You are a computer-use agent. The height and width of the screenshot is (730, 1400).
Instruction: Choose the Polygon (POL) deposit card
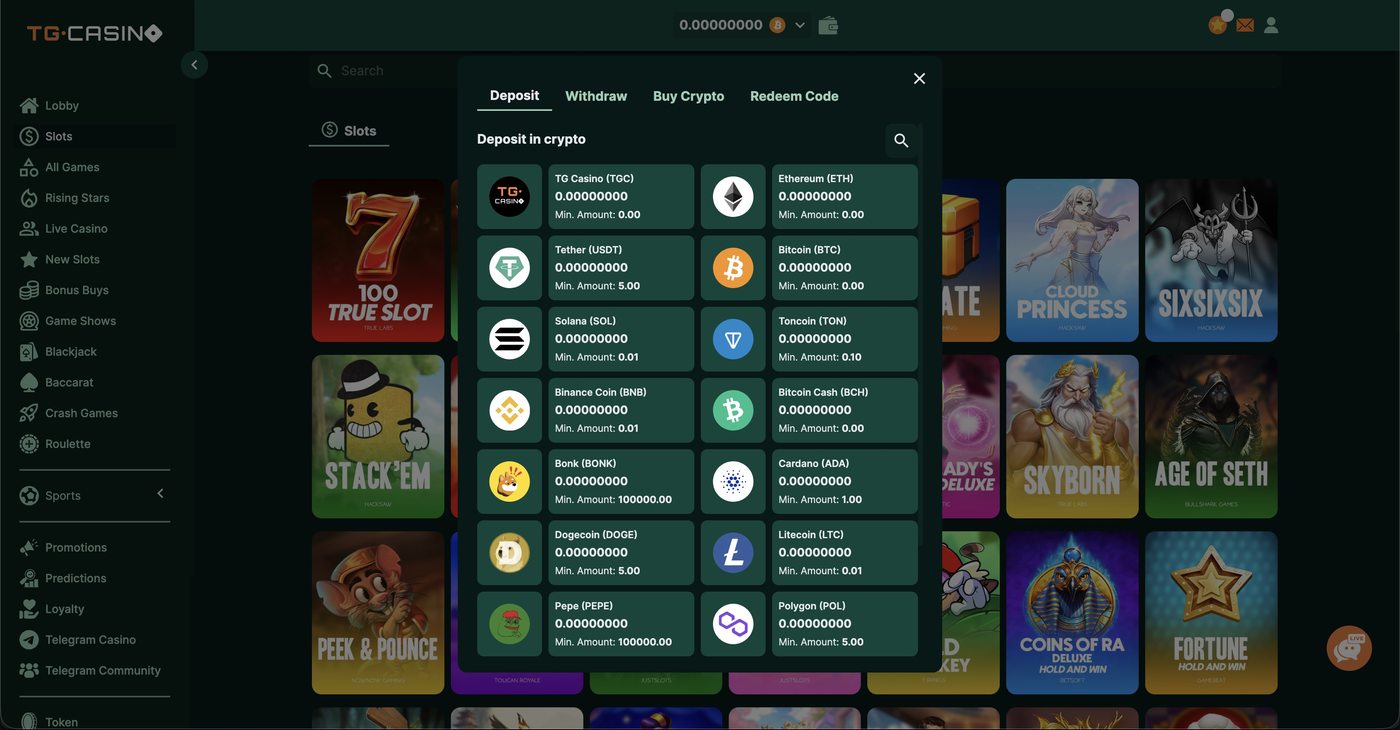pyautogui.click(x=845, y=623)
